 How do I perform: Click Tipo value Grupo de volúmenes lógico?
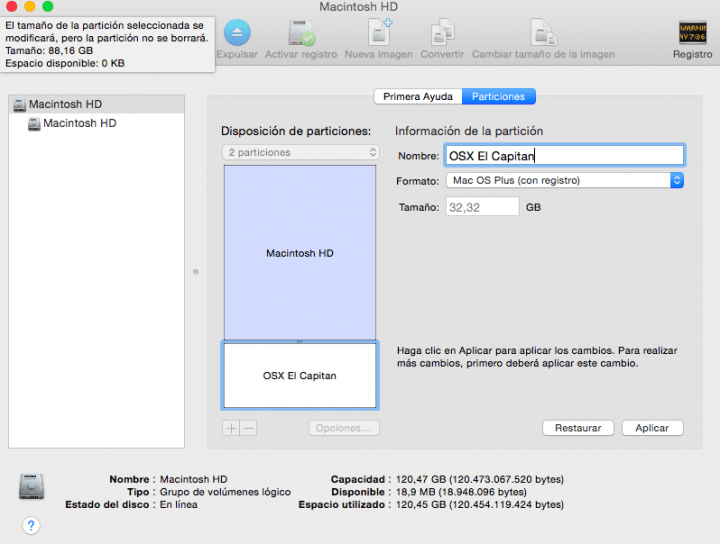coord(225,492)
